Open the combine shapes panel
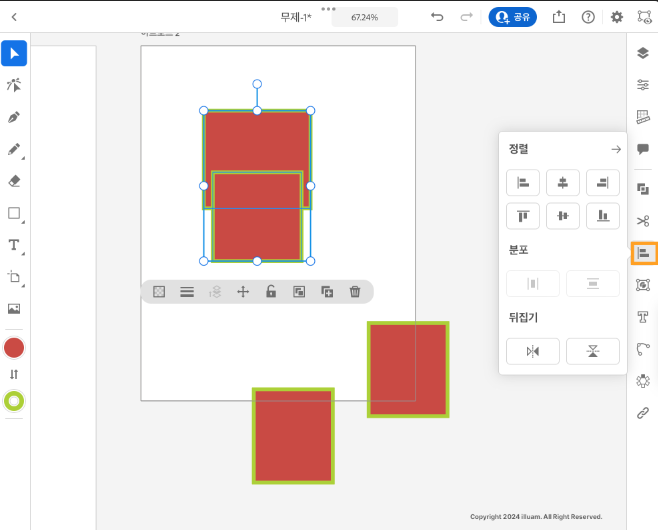The width and height of the screenshot is (658, 530). [x=642, y=189]
